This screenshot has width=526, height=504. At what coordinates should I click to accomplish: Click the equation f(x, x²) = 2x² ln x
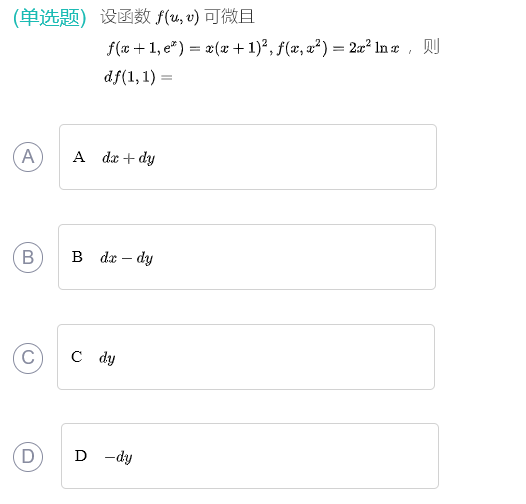tap(338, 48)
